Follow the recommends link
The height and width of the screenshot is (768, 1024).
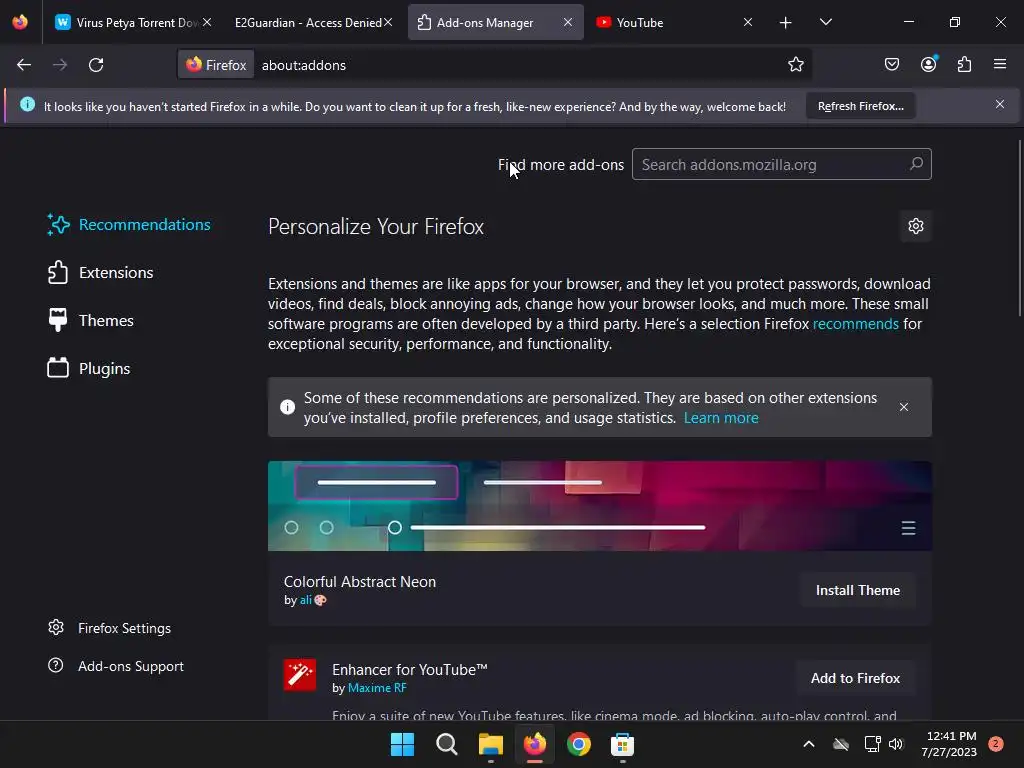point(856,324)
